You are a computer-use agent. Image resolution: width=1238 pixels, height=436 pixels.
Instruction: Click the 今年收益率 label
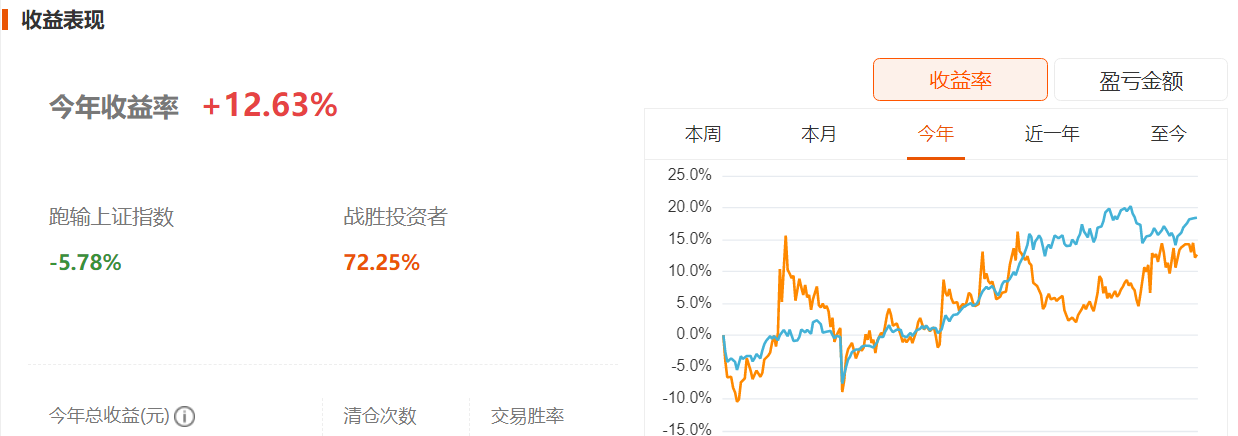point(114,107)
